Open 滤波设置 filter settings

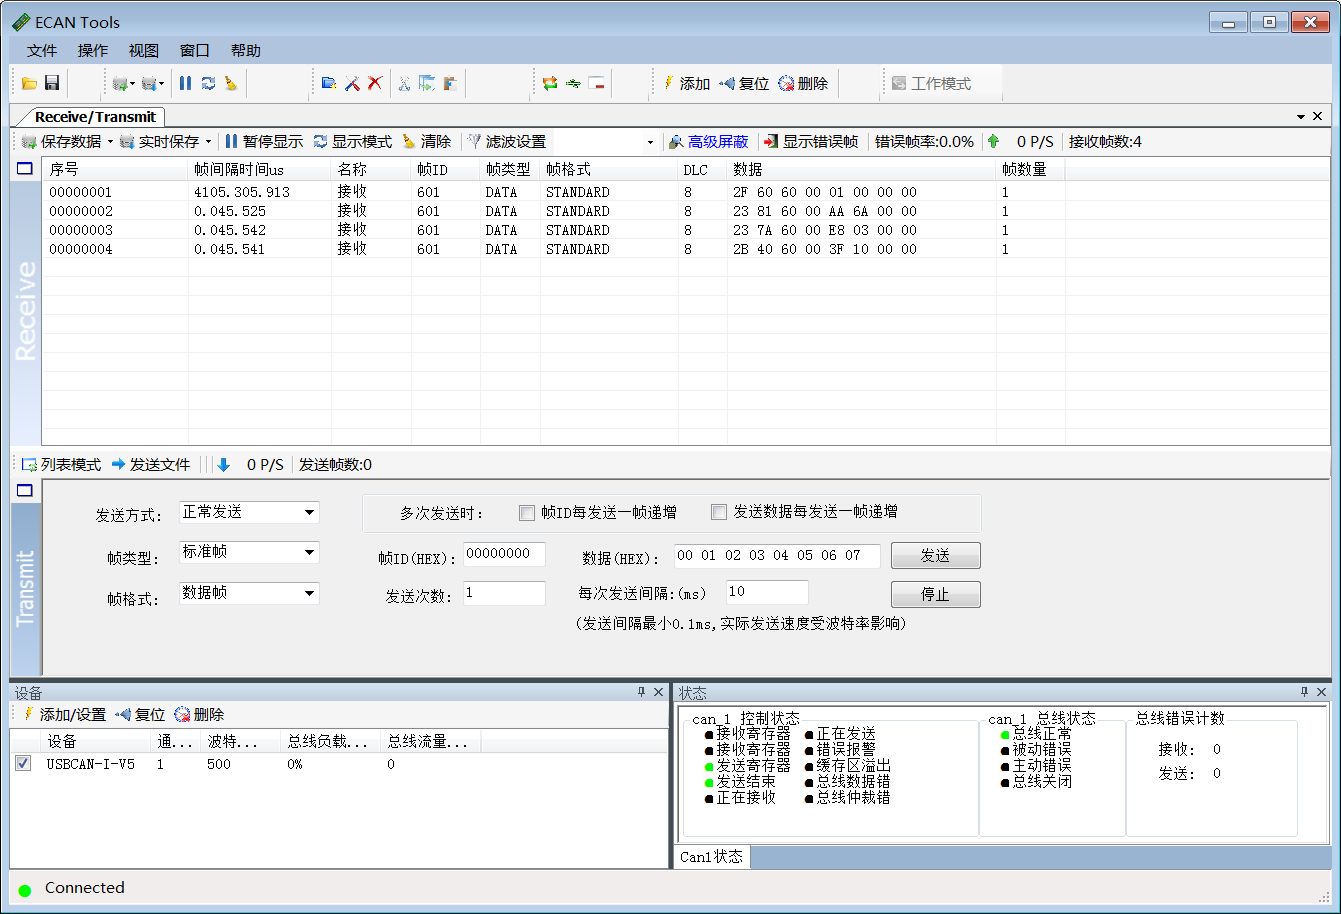507,142
